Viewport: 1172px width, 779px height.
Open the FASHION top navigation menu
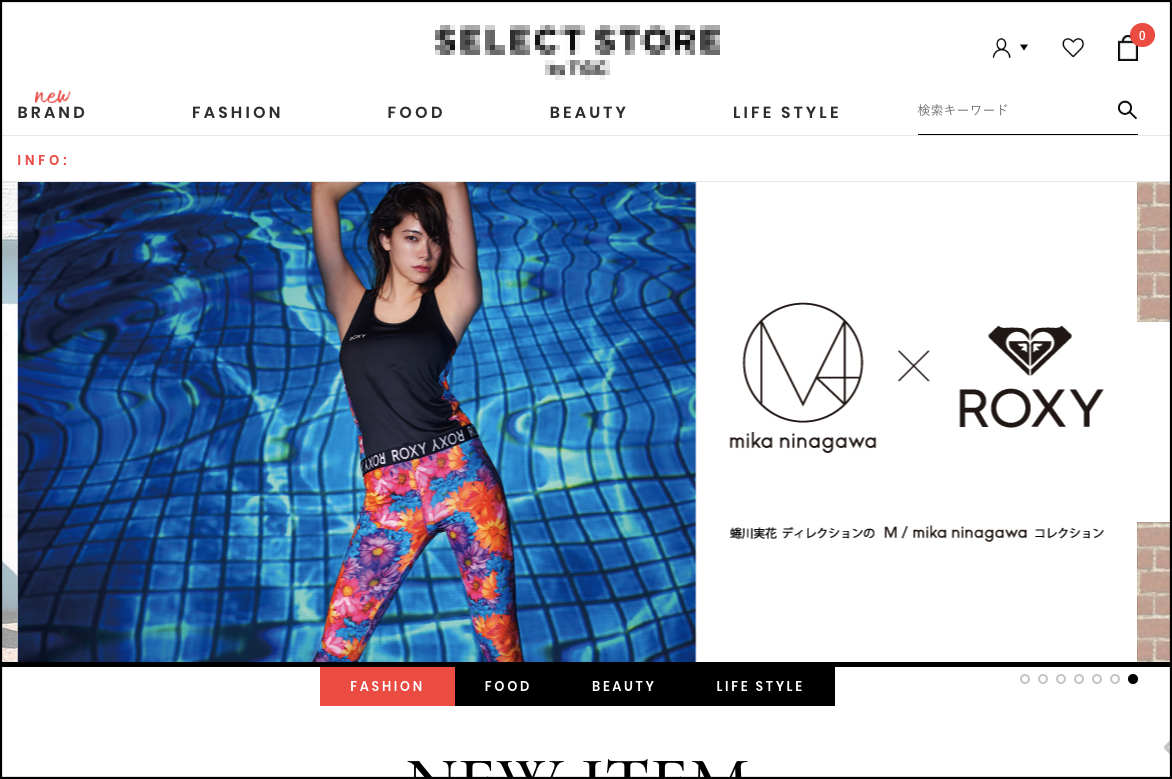[x=237, y=112]
